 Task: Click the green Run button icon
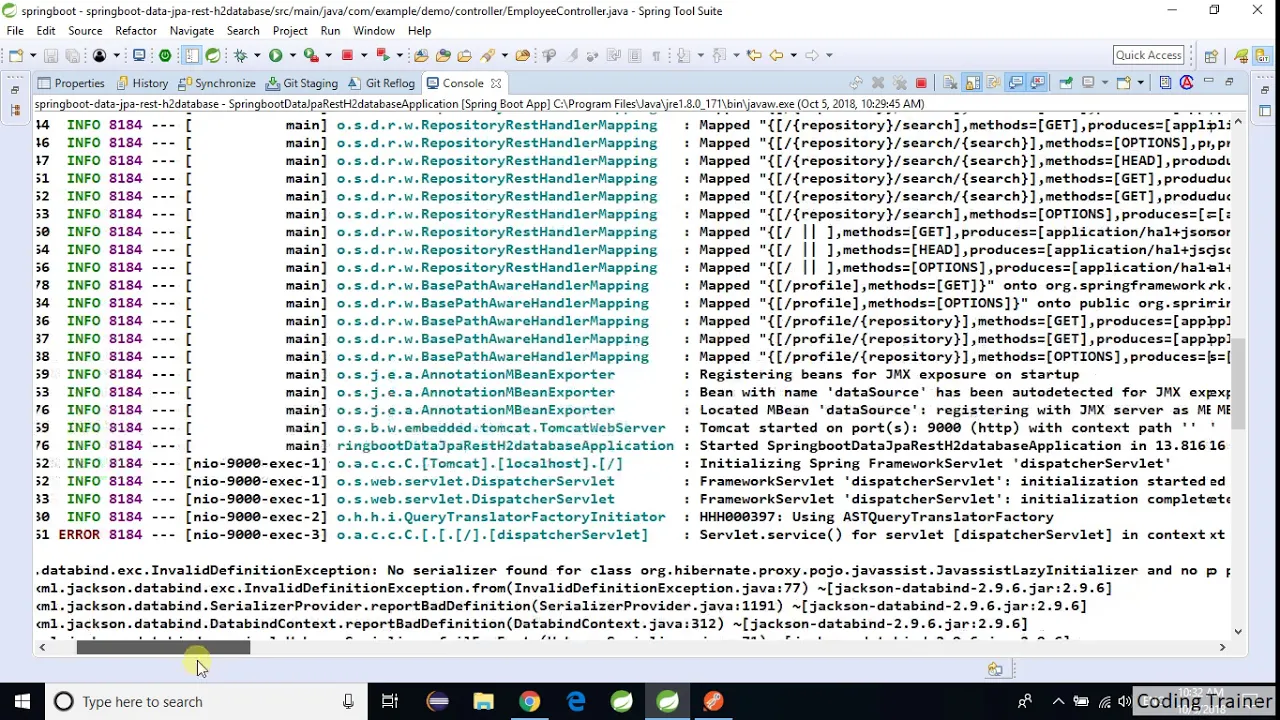pyautogui.click(x=275, y=55)
